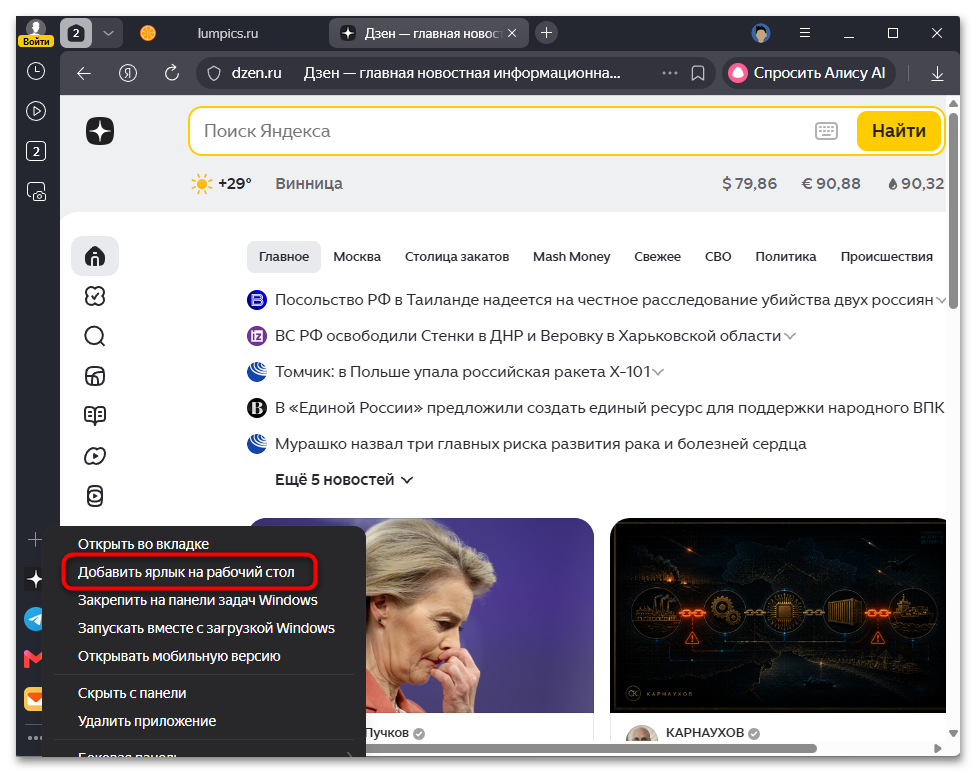Open the Dzen articles book icon

[95, 416]
